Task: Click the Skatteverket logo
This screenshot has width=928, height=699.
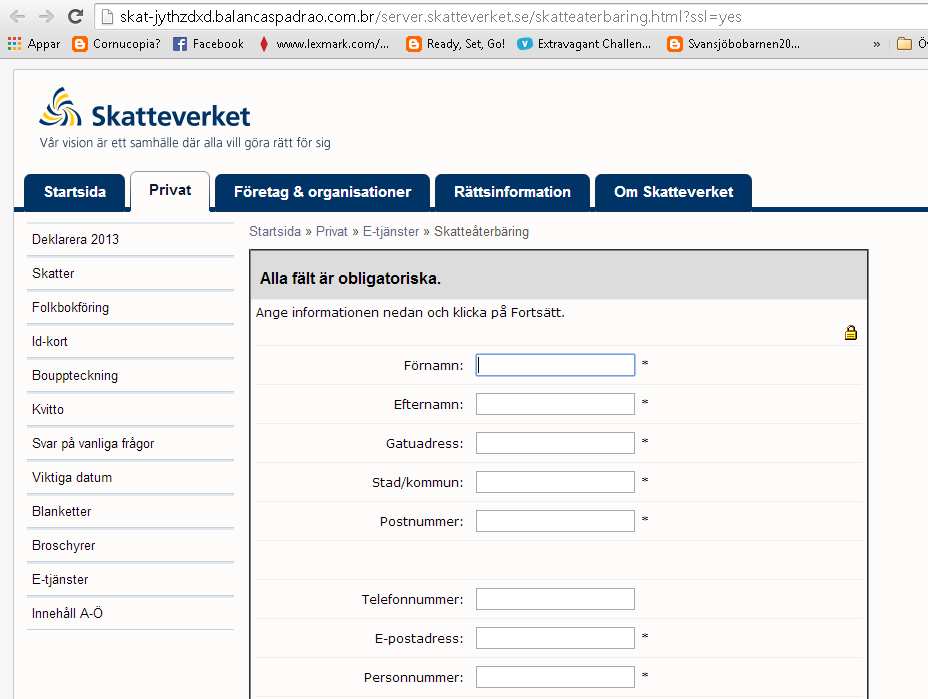Action: [145, 108]
